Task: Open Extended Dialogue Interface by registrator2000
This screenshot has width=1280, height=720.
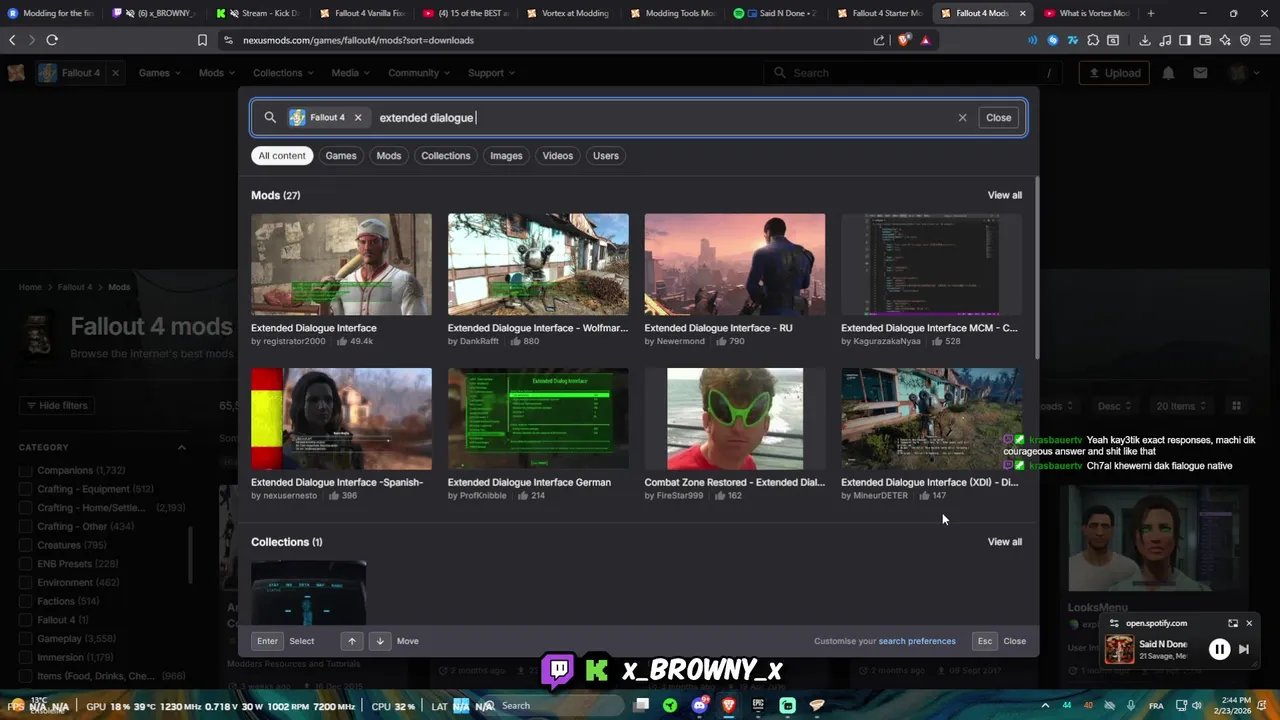Action: tap(341, 264)
